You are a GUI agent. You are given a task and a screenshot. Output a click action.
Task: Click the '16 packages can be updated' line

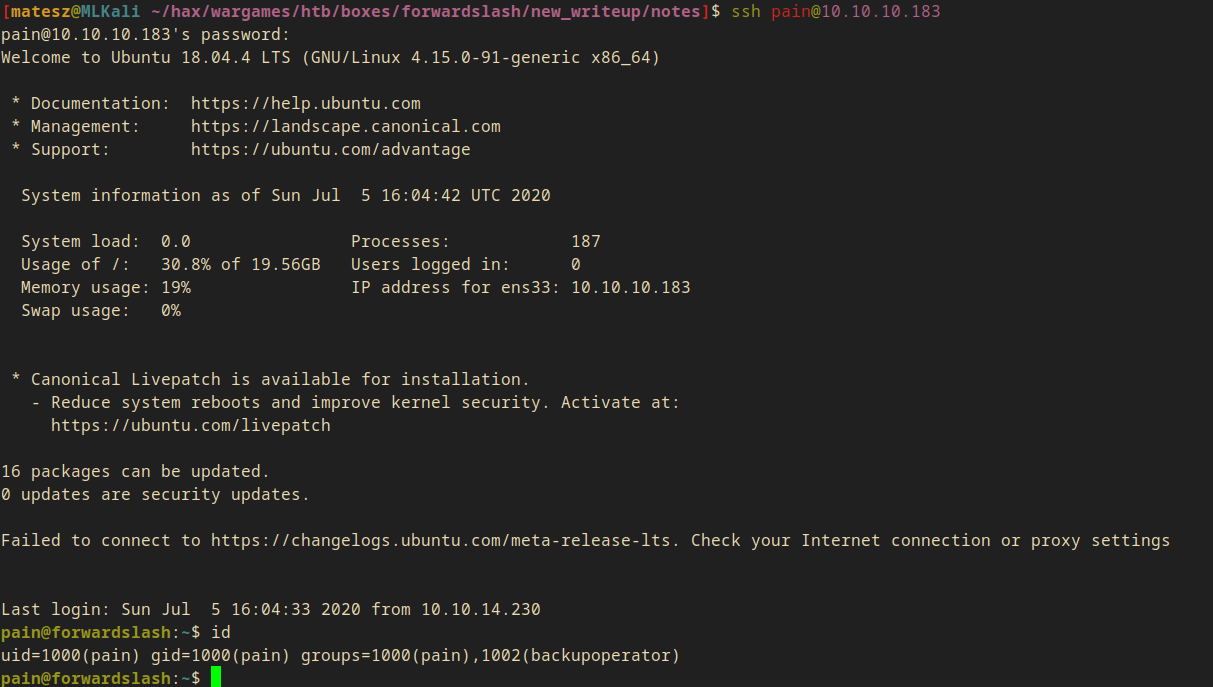point(135,471)
